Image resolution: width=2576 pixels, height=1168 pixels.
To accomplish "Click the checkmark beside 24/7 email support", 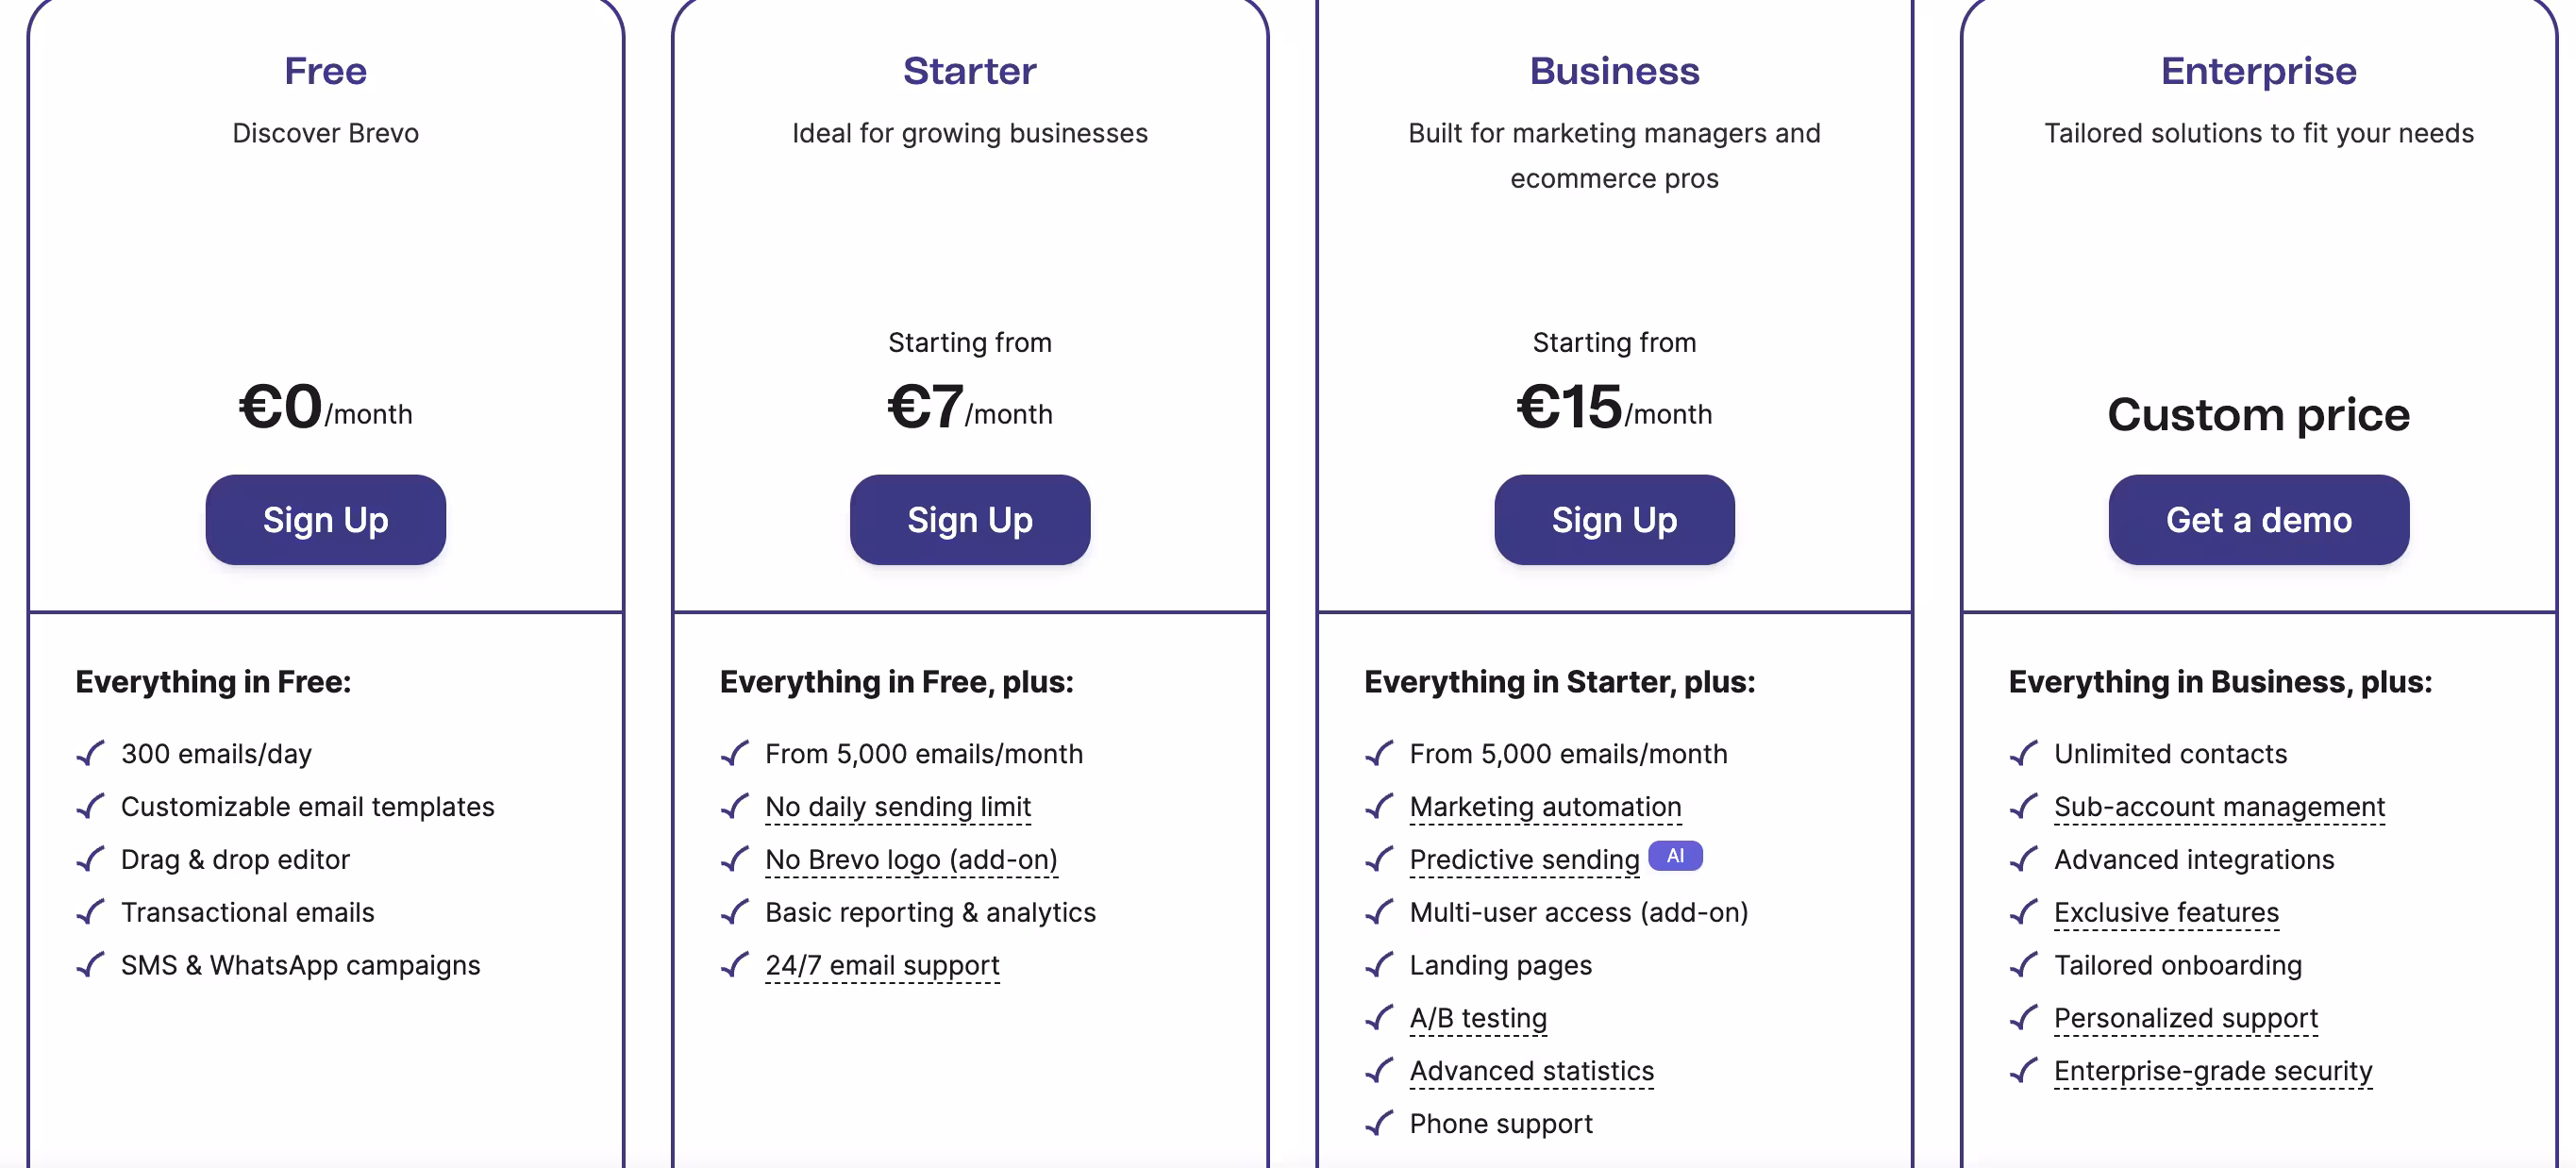I will 735,965.
